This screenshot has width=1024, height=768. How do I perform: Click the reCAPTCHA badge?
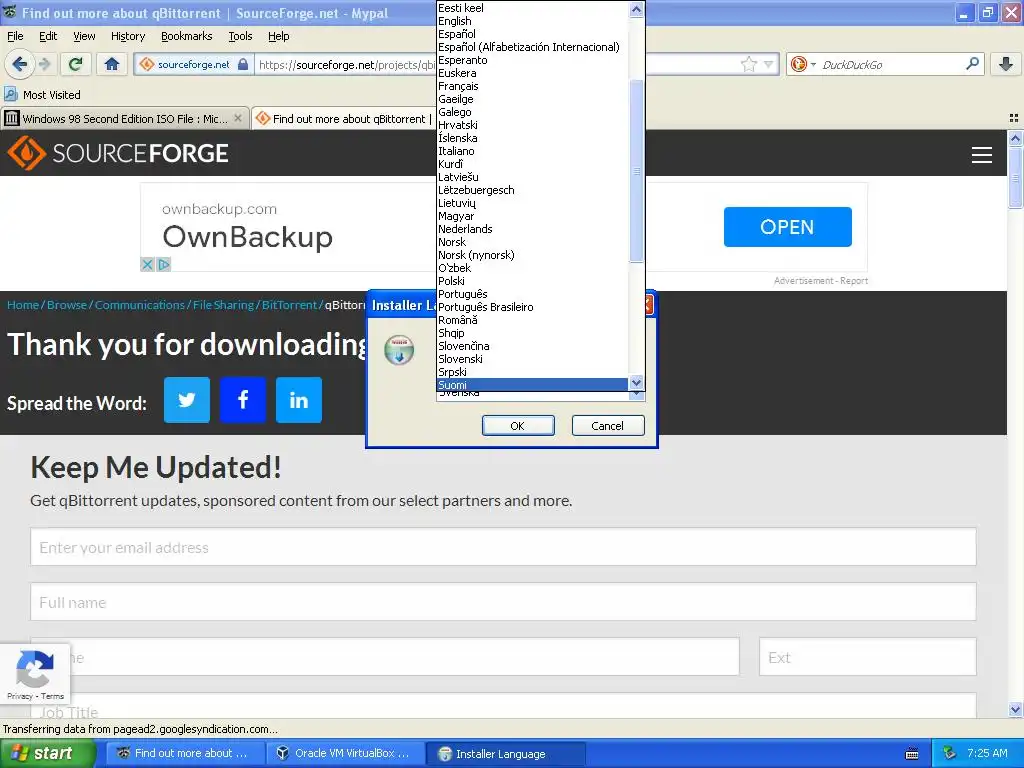point(35,675)
